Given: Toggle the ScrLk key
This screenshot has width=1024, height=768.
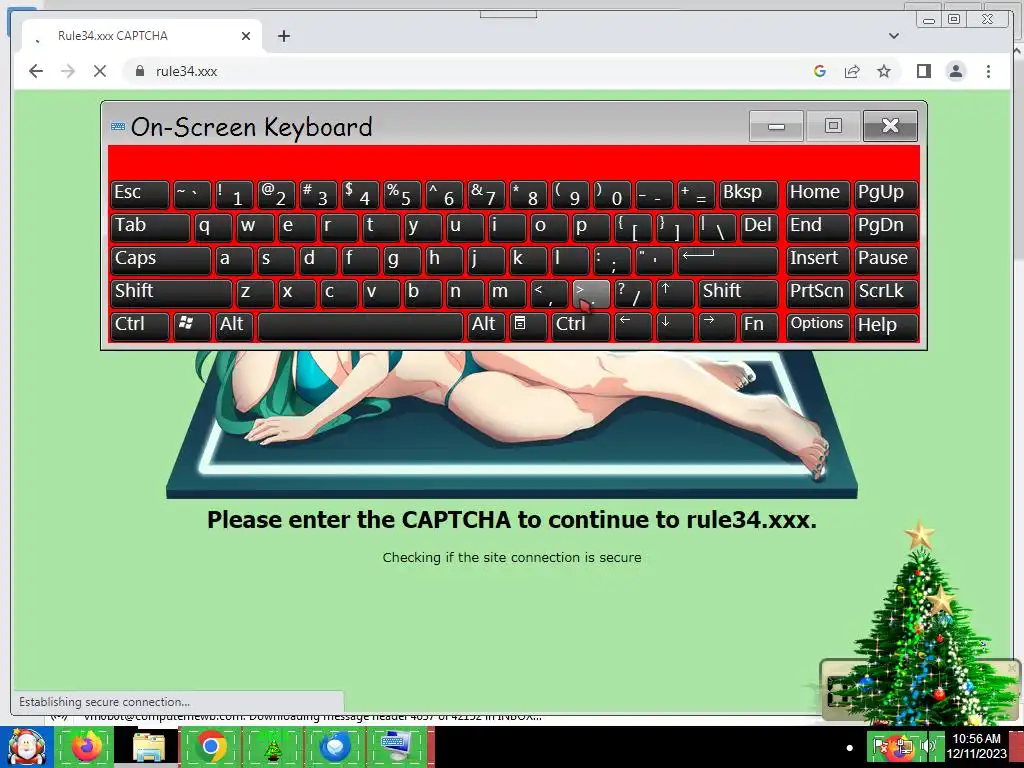Looking at the screenshot, I should tap(886, 293).
